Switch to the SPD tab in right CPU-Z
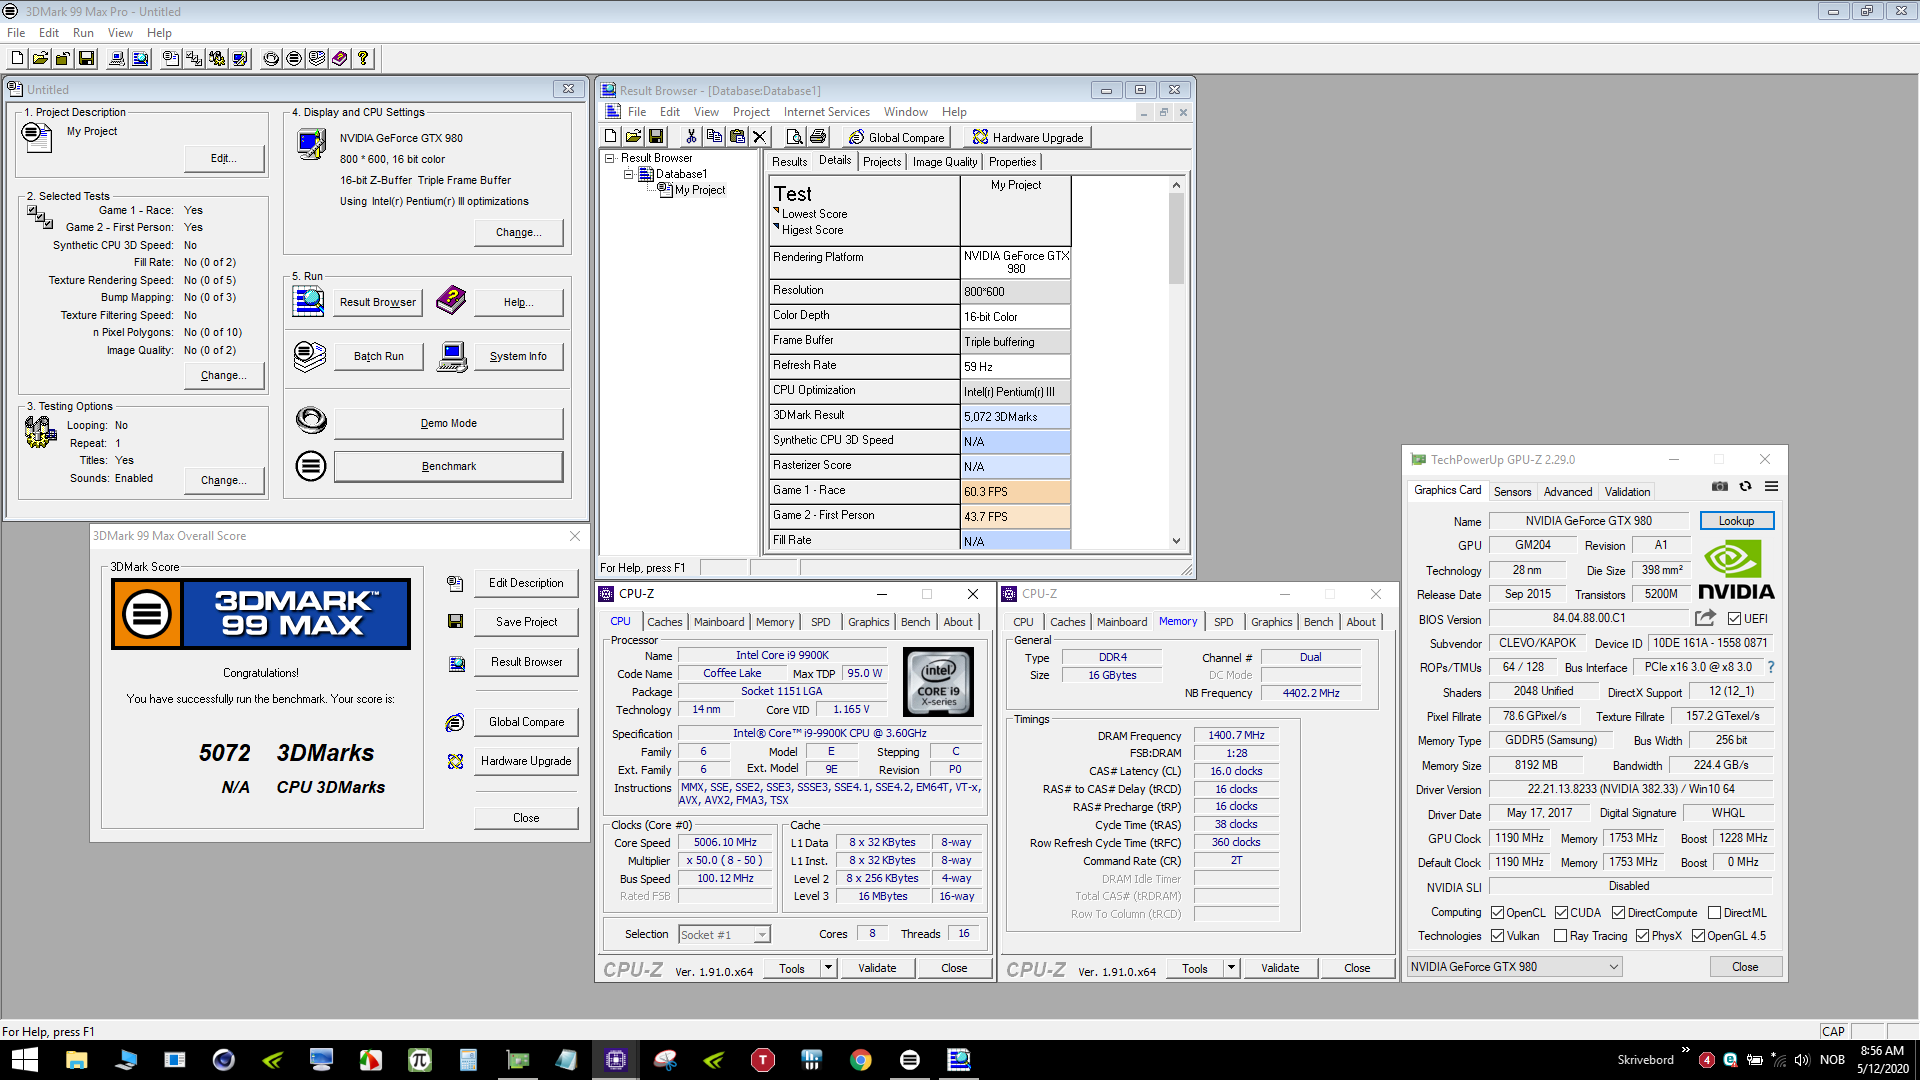1920x1080 pixels. tap(1223, 622)
